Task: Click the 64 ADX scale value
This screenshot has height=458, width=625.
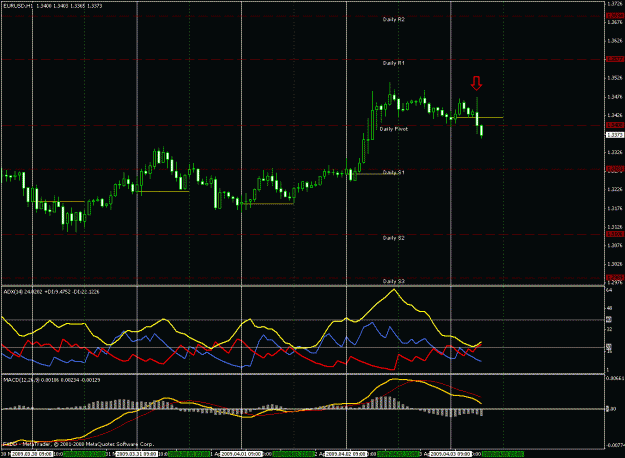Action: coord(609,290)
